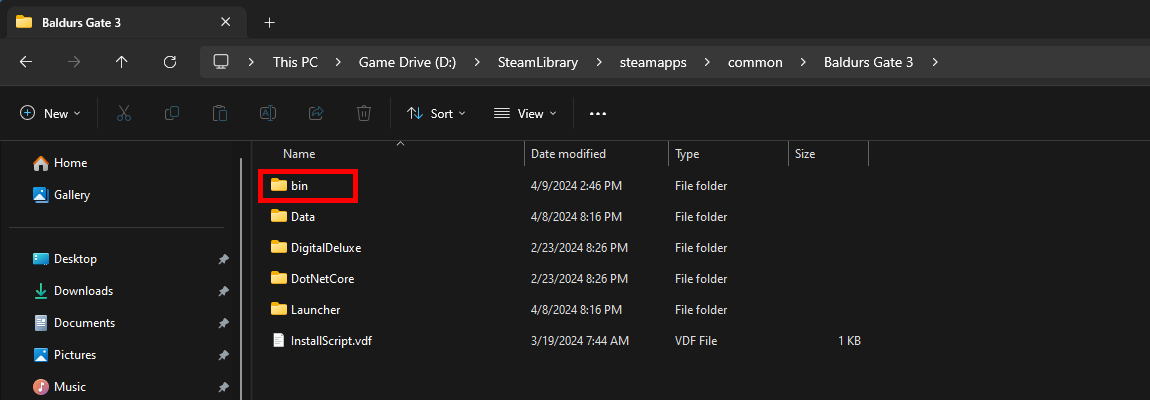The width and height of the screenshot is (1150, 400).
Task: Refresh the current folder view
Action: tap(169, 62)
